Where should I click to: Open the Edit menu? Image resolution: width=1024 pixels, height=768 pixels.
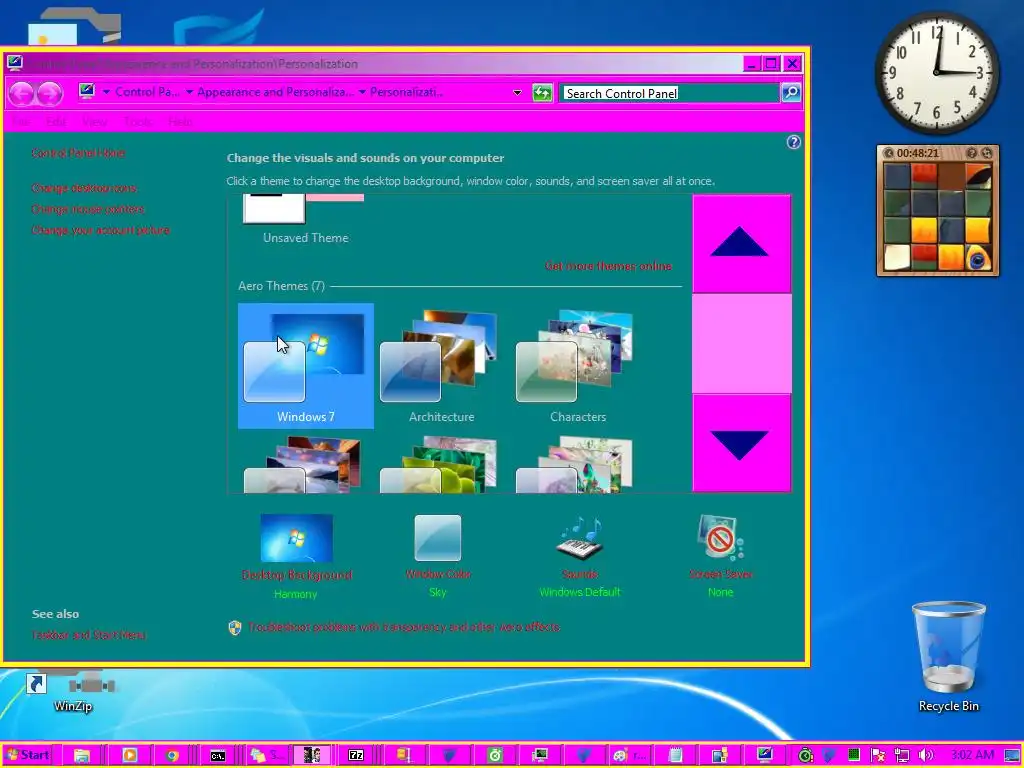pos(56,121)
